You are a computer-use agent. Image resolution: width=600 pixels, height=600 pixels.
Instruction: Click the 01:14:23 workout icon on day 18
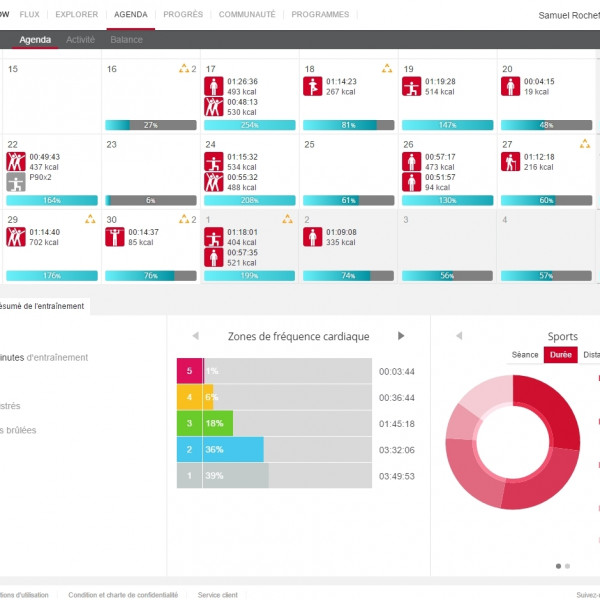tap(312, 86)
